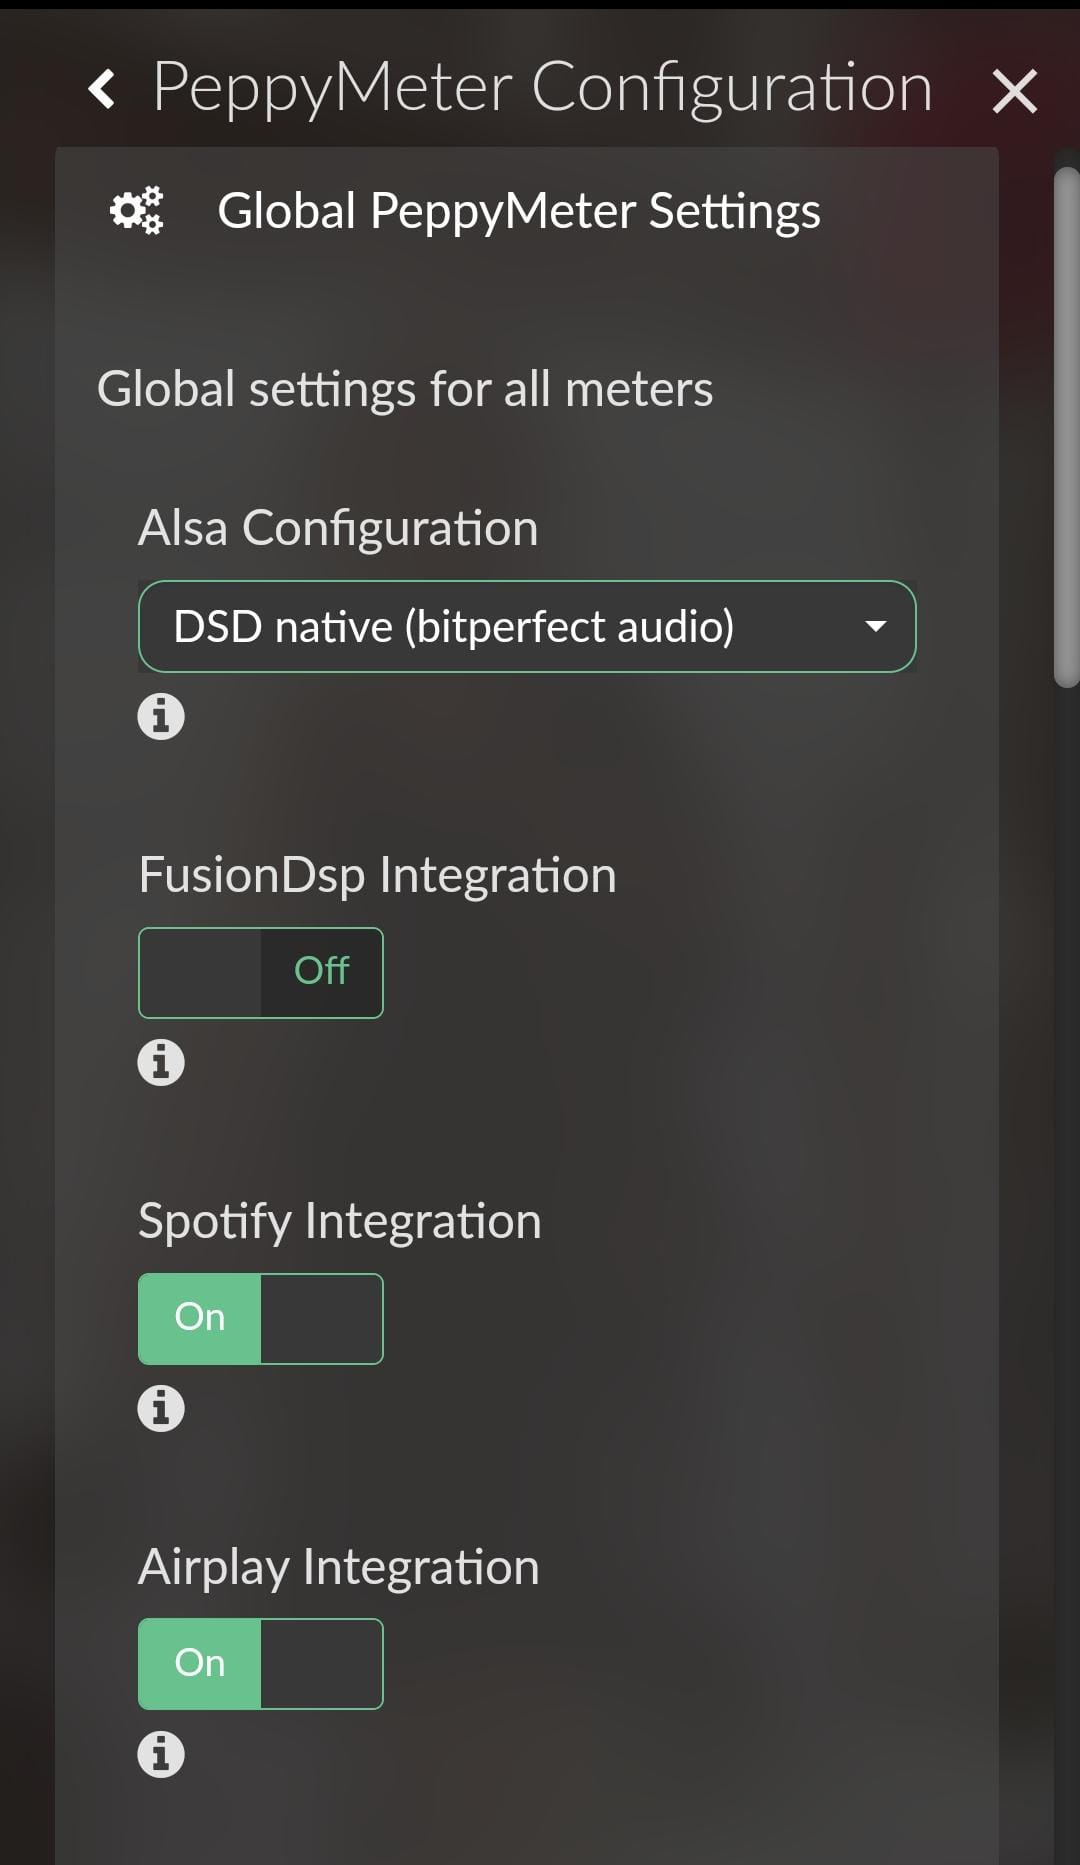Turn off Airplay Integration switch
This screenshot has height=1865, width=1080.
[x=260, y=1664]
